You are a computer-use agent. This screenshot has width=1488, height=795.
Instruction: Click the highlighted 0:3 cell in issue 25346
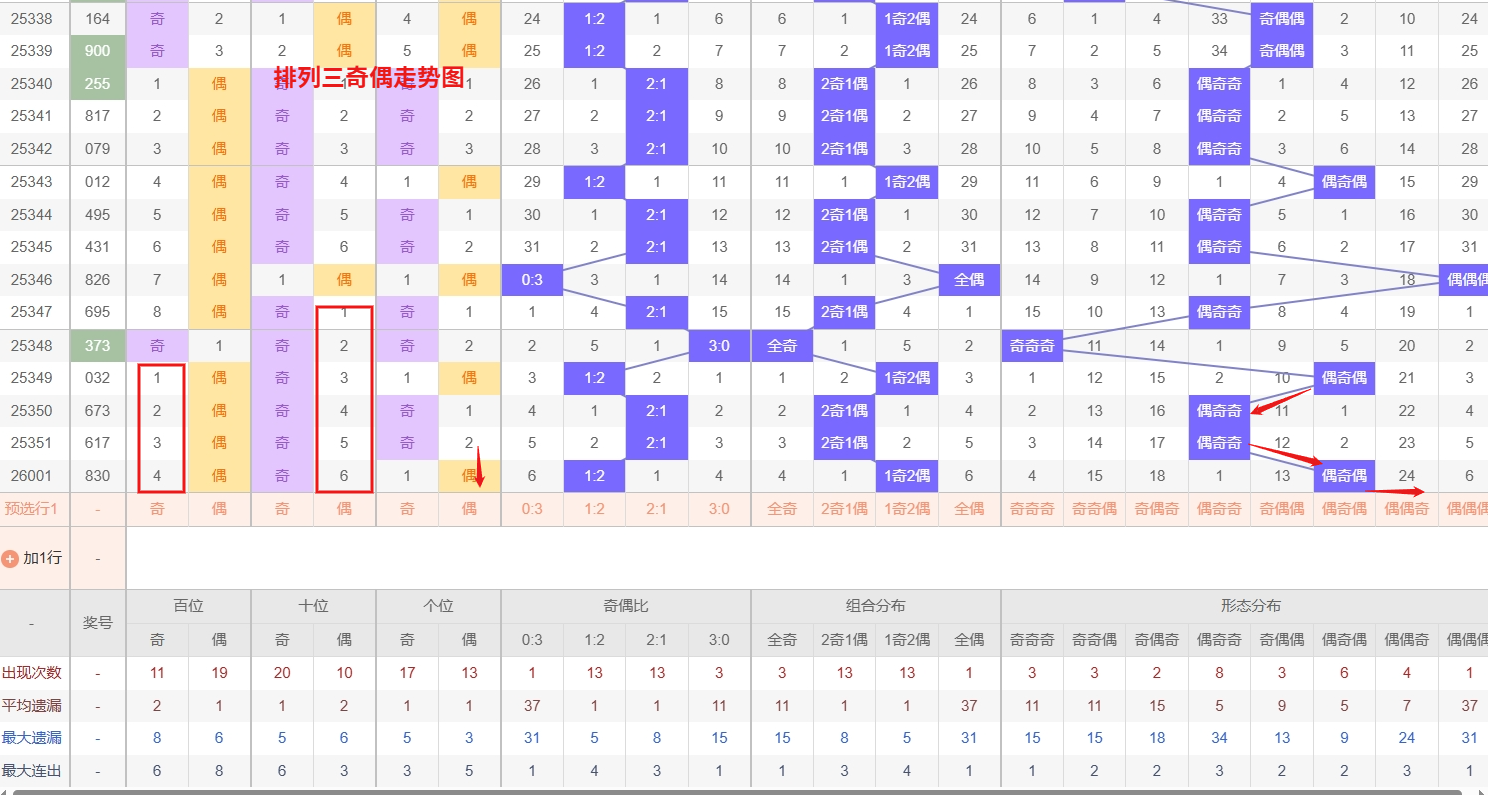pyautogui.click(x=532, y=280)
